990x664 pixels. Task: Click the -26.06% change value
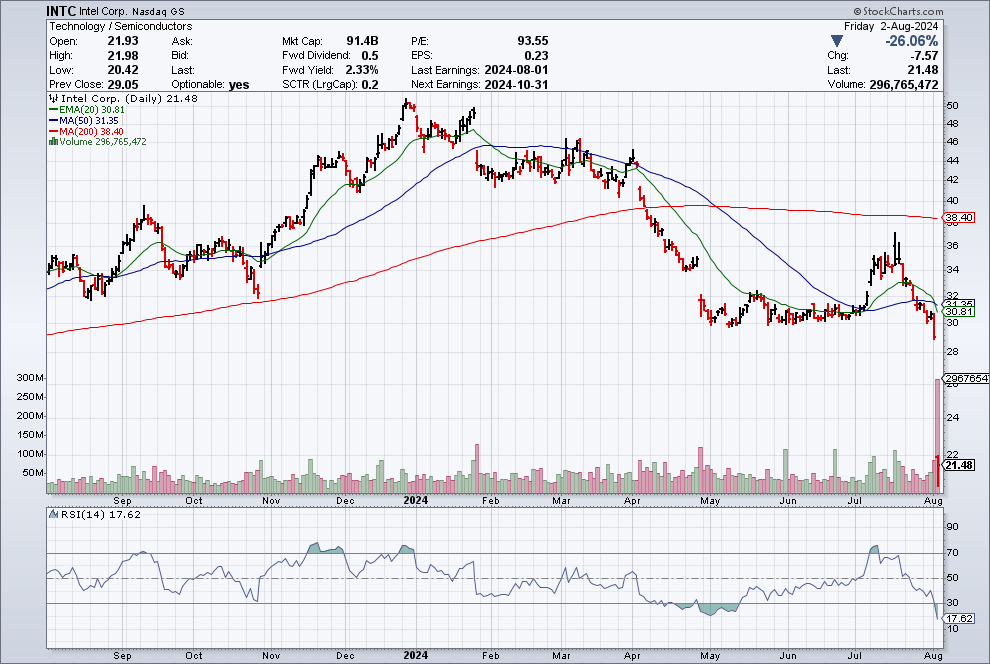click(x=911, y=41)
